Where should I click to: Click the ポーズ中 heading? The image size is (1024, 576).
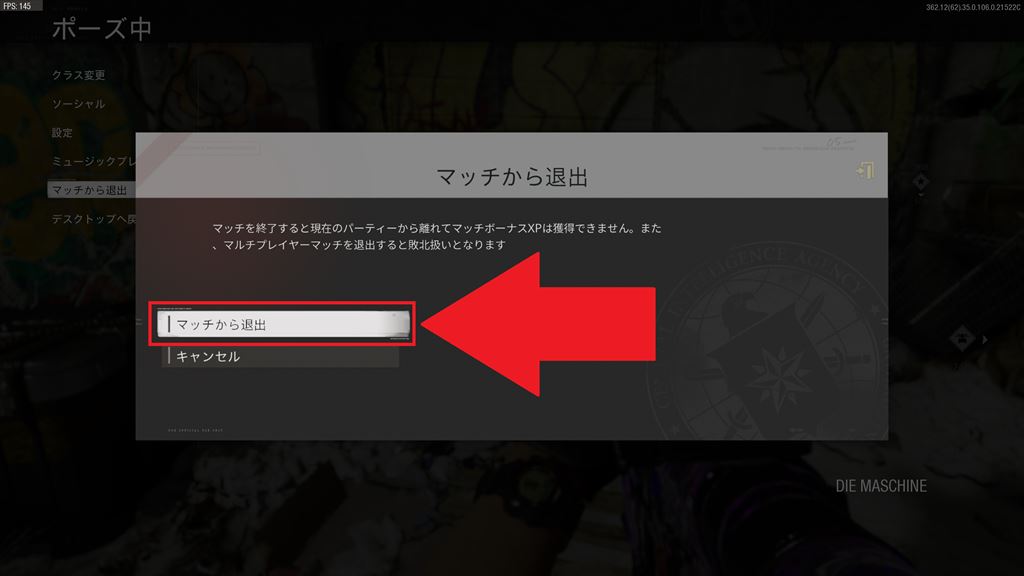click(102, 29)
